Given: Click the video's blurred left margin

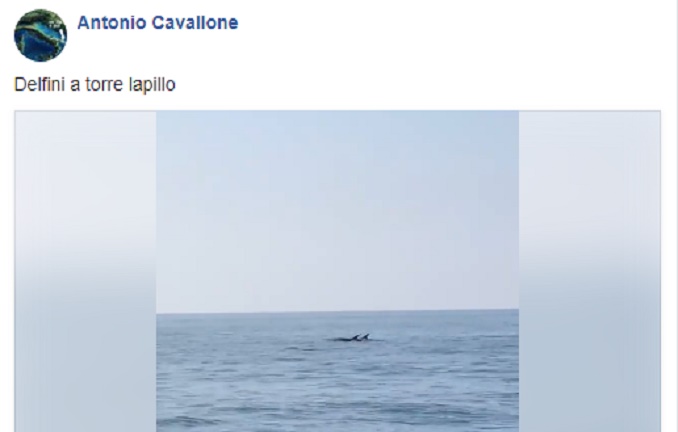Looking at the screenshot, I should 85,271.
